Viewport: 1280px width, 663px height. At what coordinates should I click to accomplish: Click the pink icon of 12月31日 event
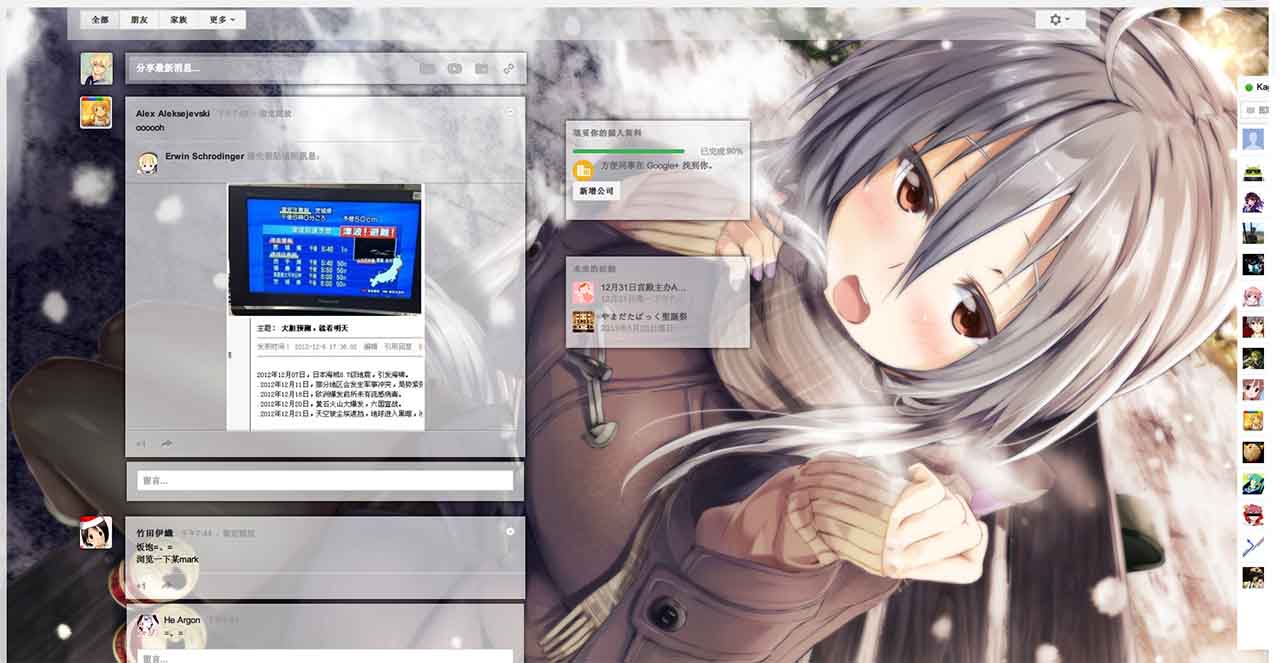pos(583,292)
